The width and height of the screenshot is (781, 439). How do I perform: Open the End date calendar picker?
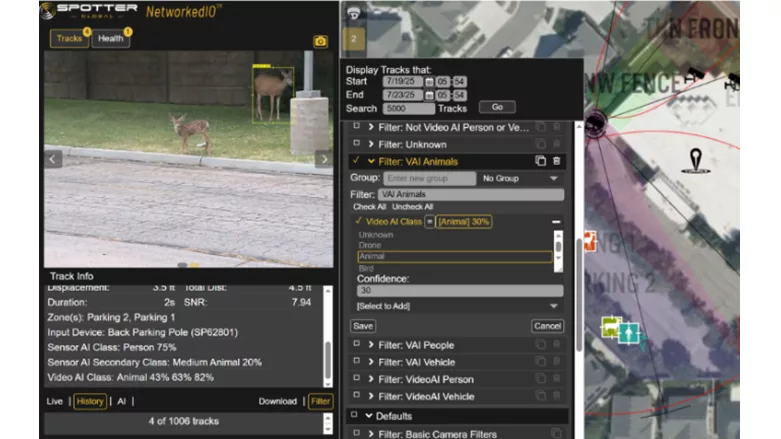pyautogui.click(x=429, y=95)
